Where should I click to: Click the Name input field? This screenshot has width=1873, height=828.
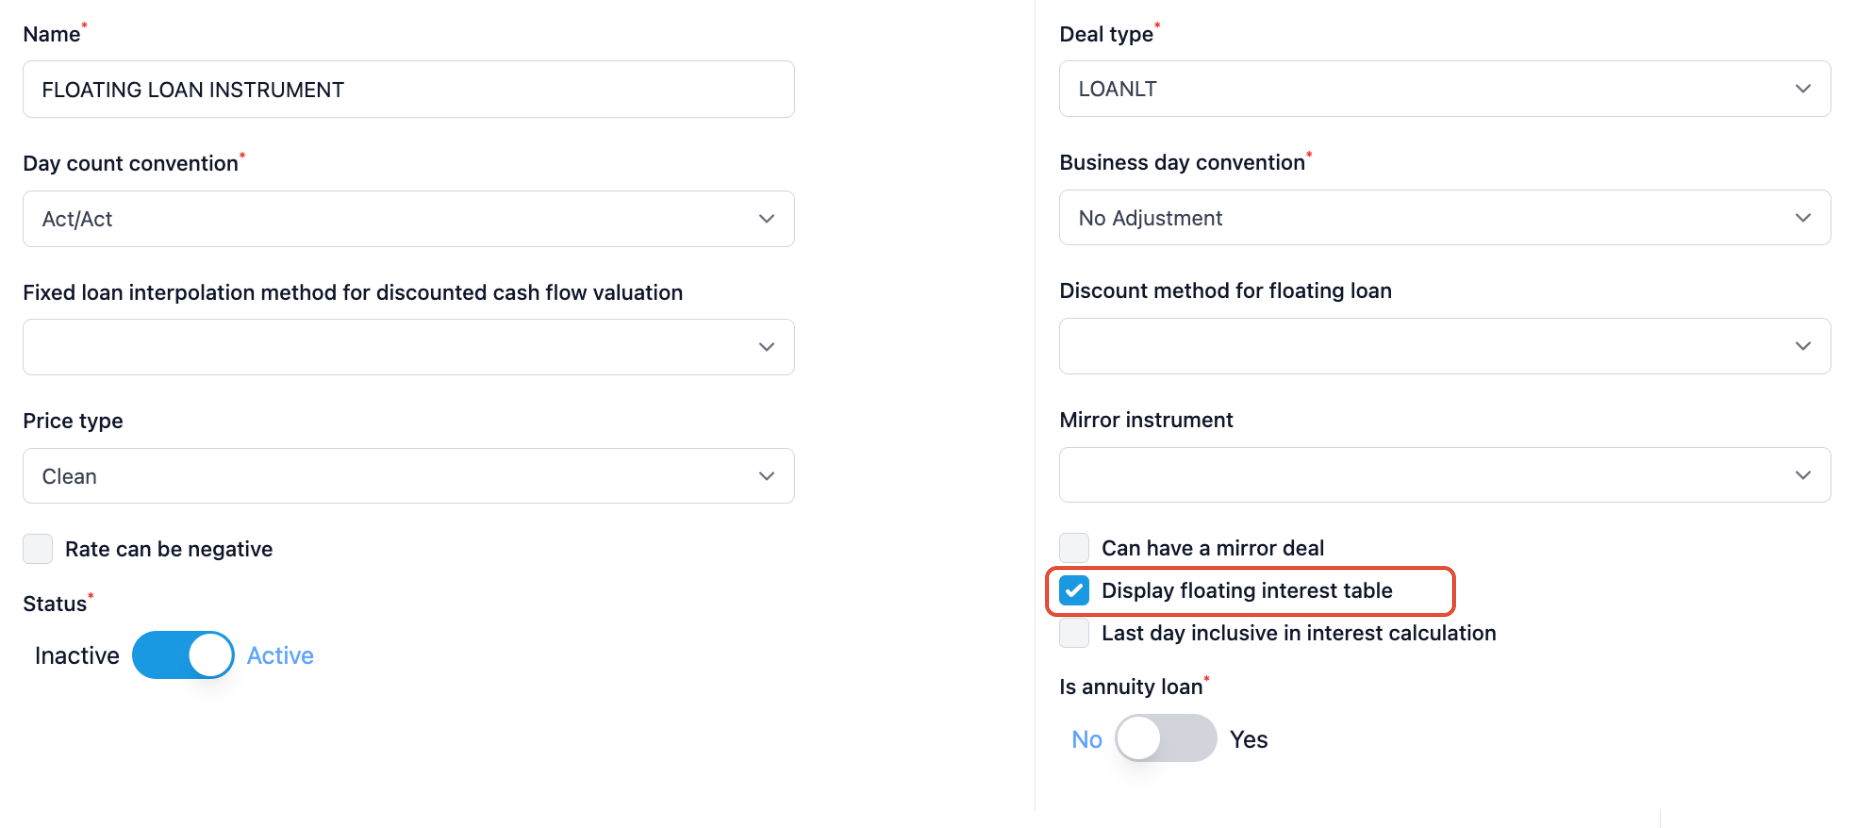click(408, 90)
